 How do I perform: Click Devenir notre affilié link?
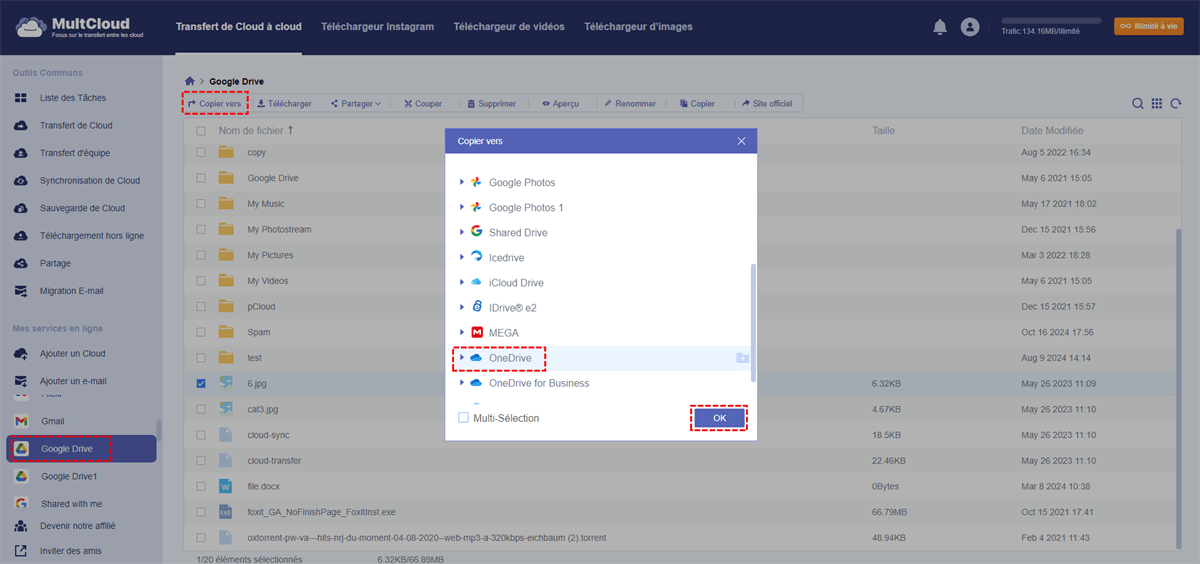coord(77,526)
